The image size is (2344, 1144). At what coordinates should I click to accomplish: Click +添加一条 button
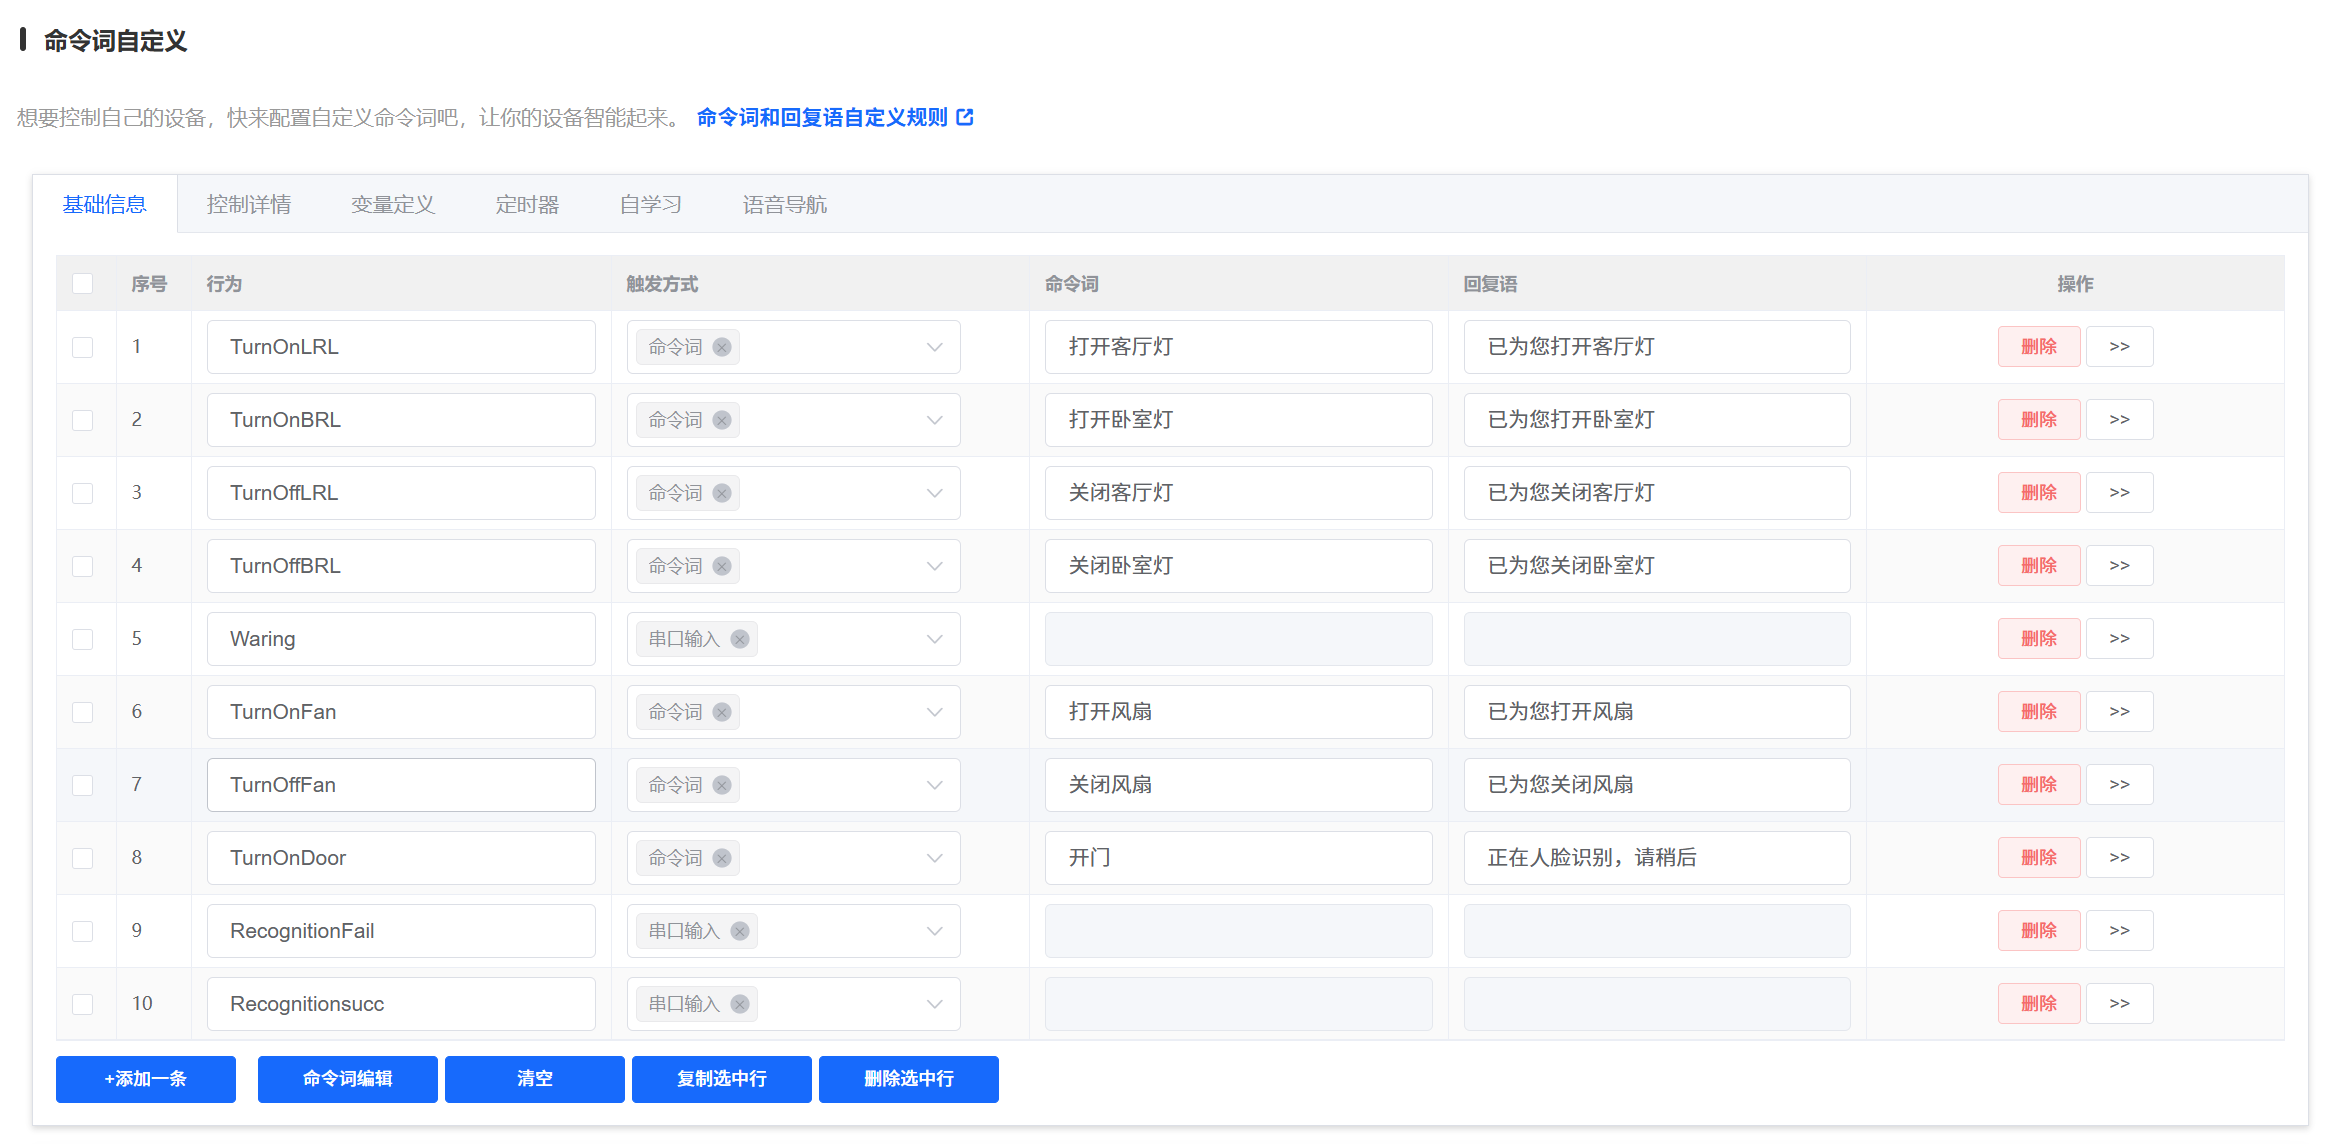(146, 1079)
